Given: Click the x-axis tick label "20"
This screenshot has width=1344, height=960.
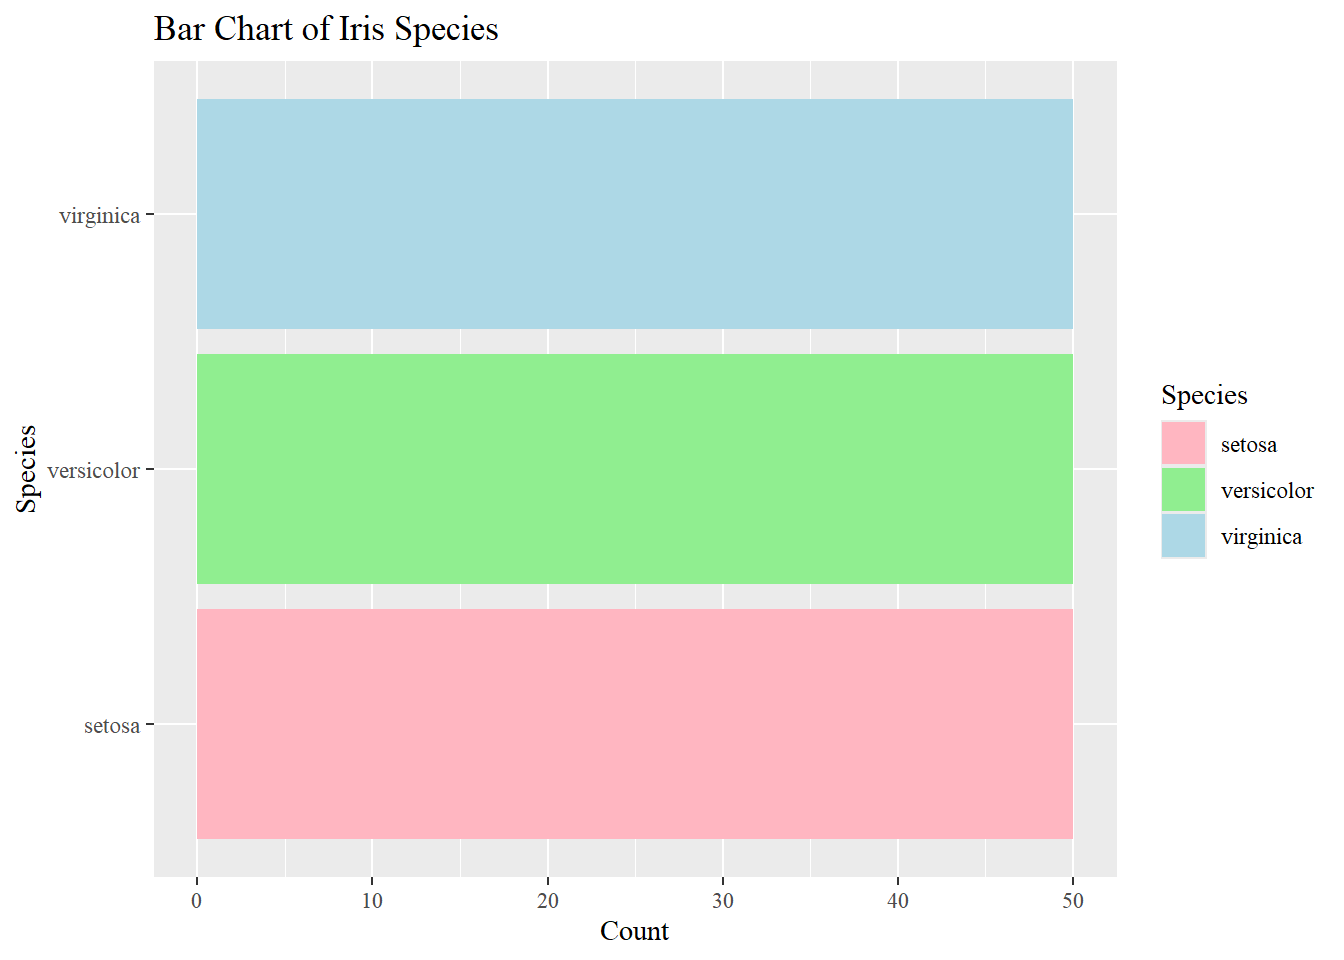Looking at the screenshot, I should tap(547, 901).
